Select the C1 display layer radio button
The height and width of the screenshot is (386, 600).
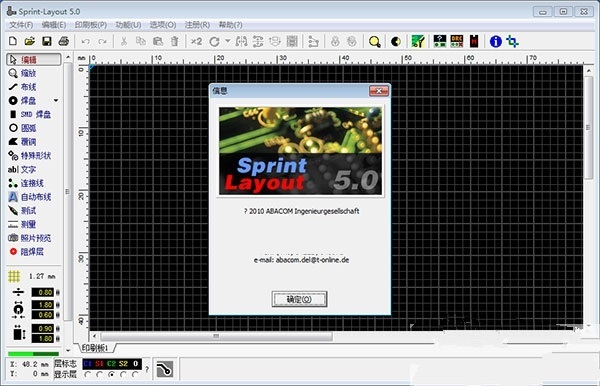(x=88, y=375)
